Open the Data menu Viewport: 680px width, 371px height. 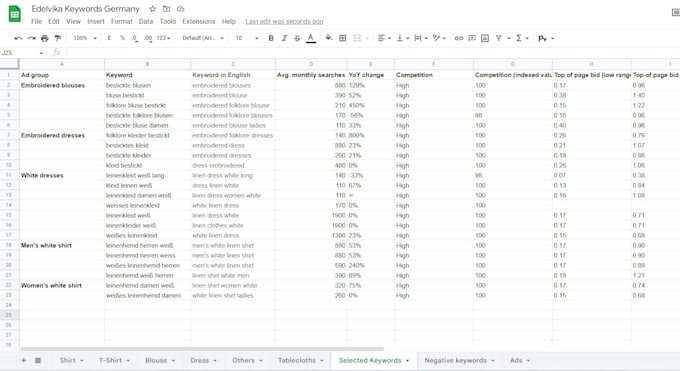146,21
